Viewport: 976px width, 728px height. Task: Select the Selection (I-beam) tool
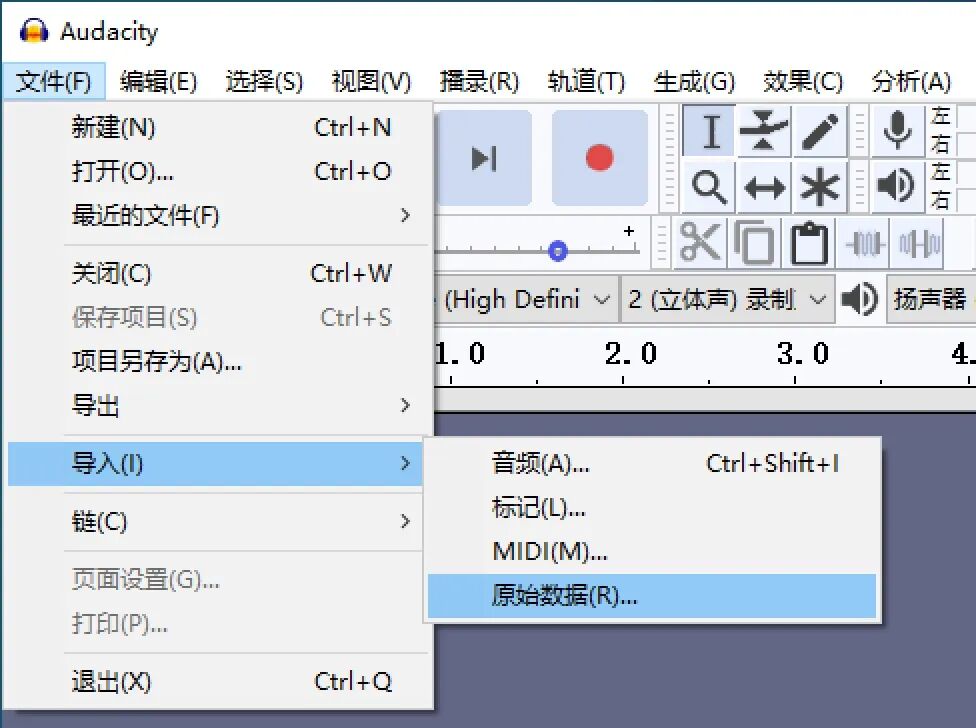pos(710,131)
